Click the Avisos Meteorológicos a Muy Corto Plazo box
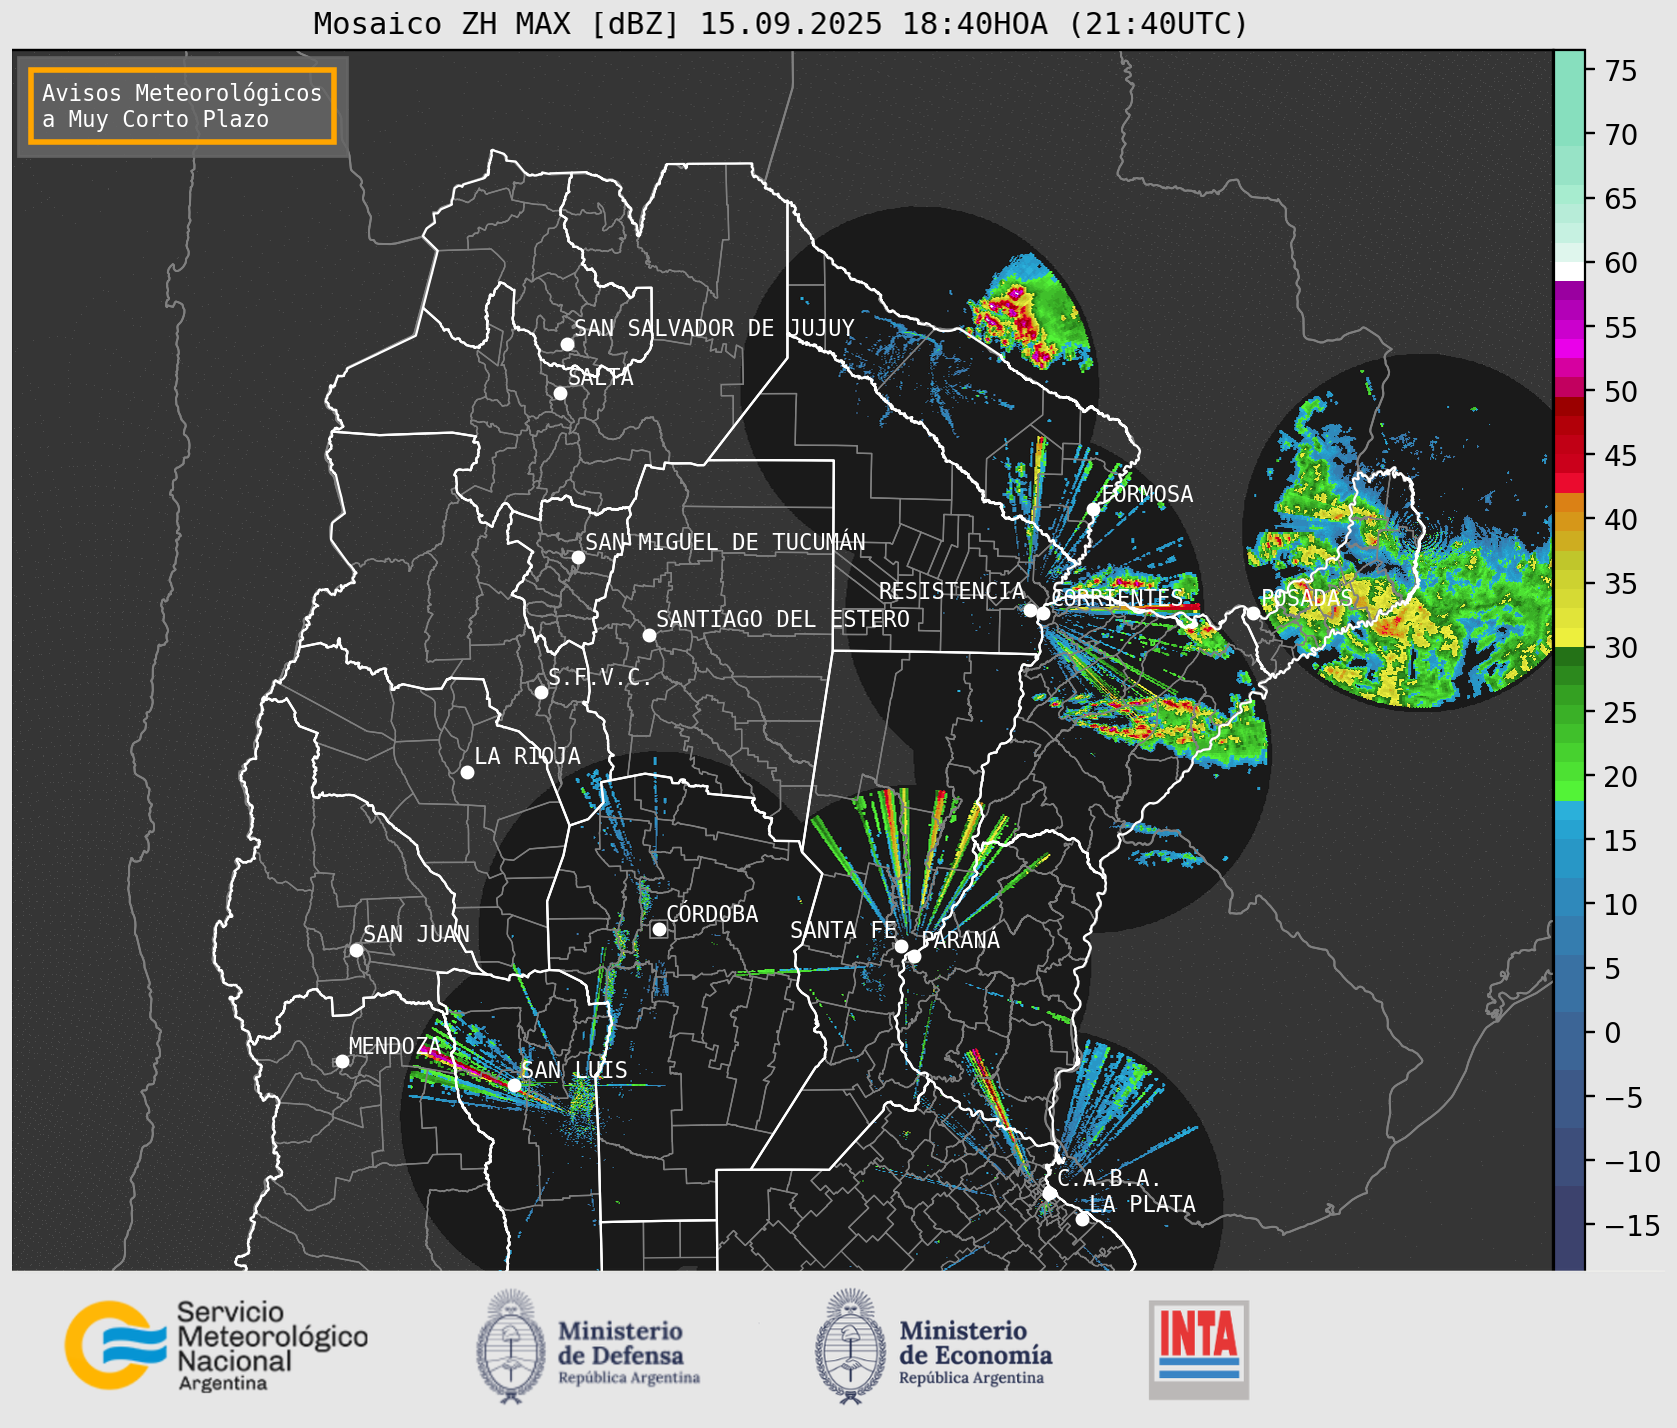Image resolution: width=1677 pixels, height=1428 pixels. (x=182, y=106)
